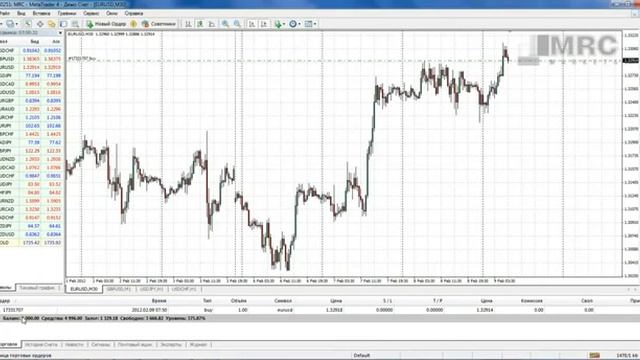
Task: Switch chart to bar chart mode
Action: coord(188,24)
